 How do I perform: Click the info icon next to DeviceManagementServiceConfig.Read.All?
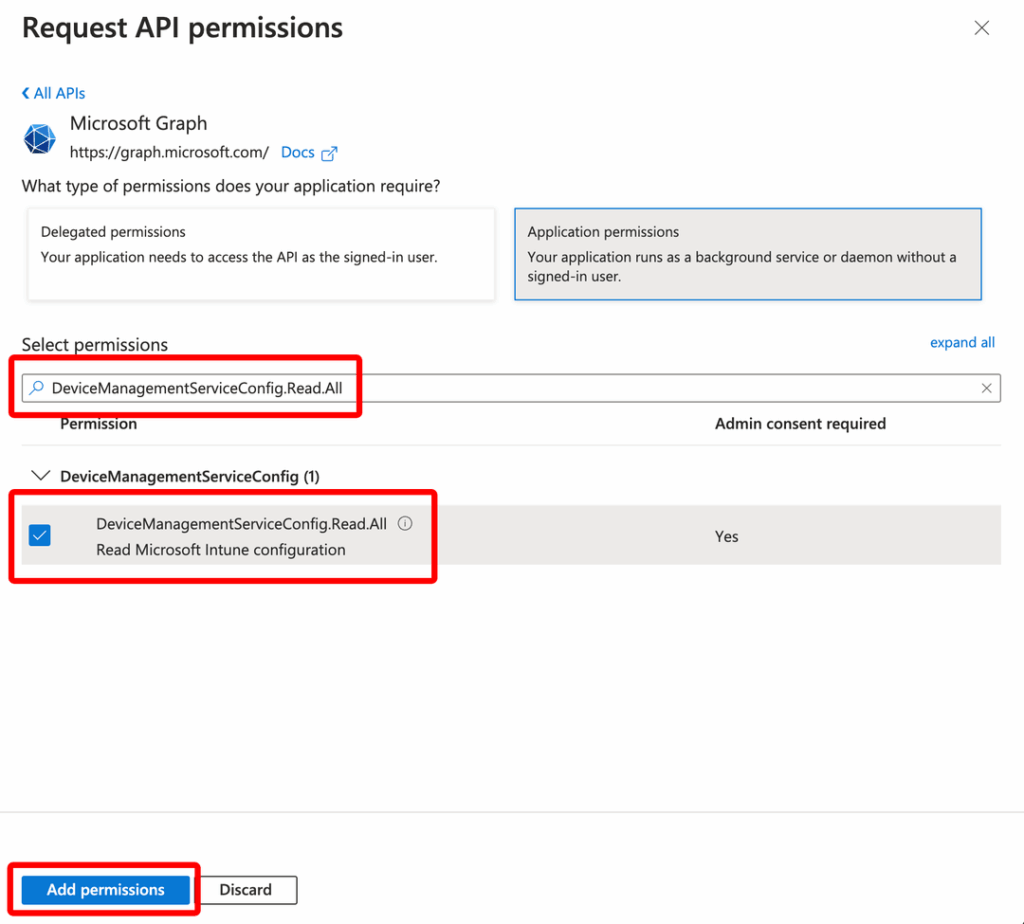tap(406, 522)
